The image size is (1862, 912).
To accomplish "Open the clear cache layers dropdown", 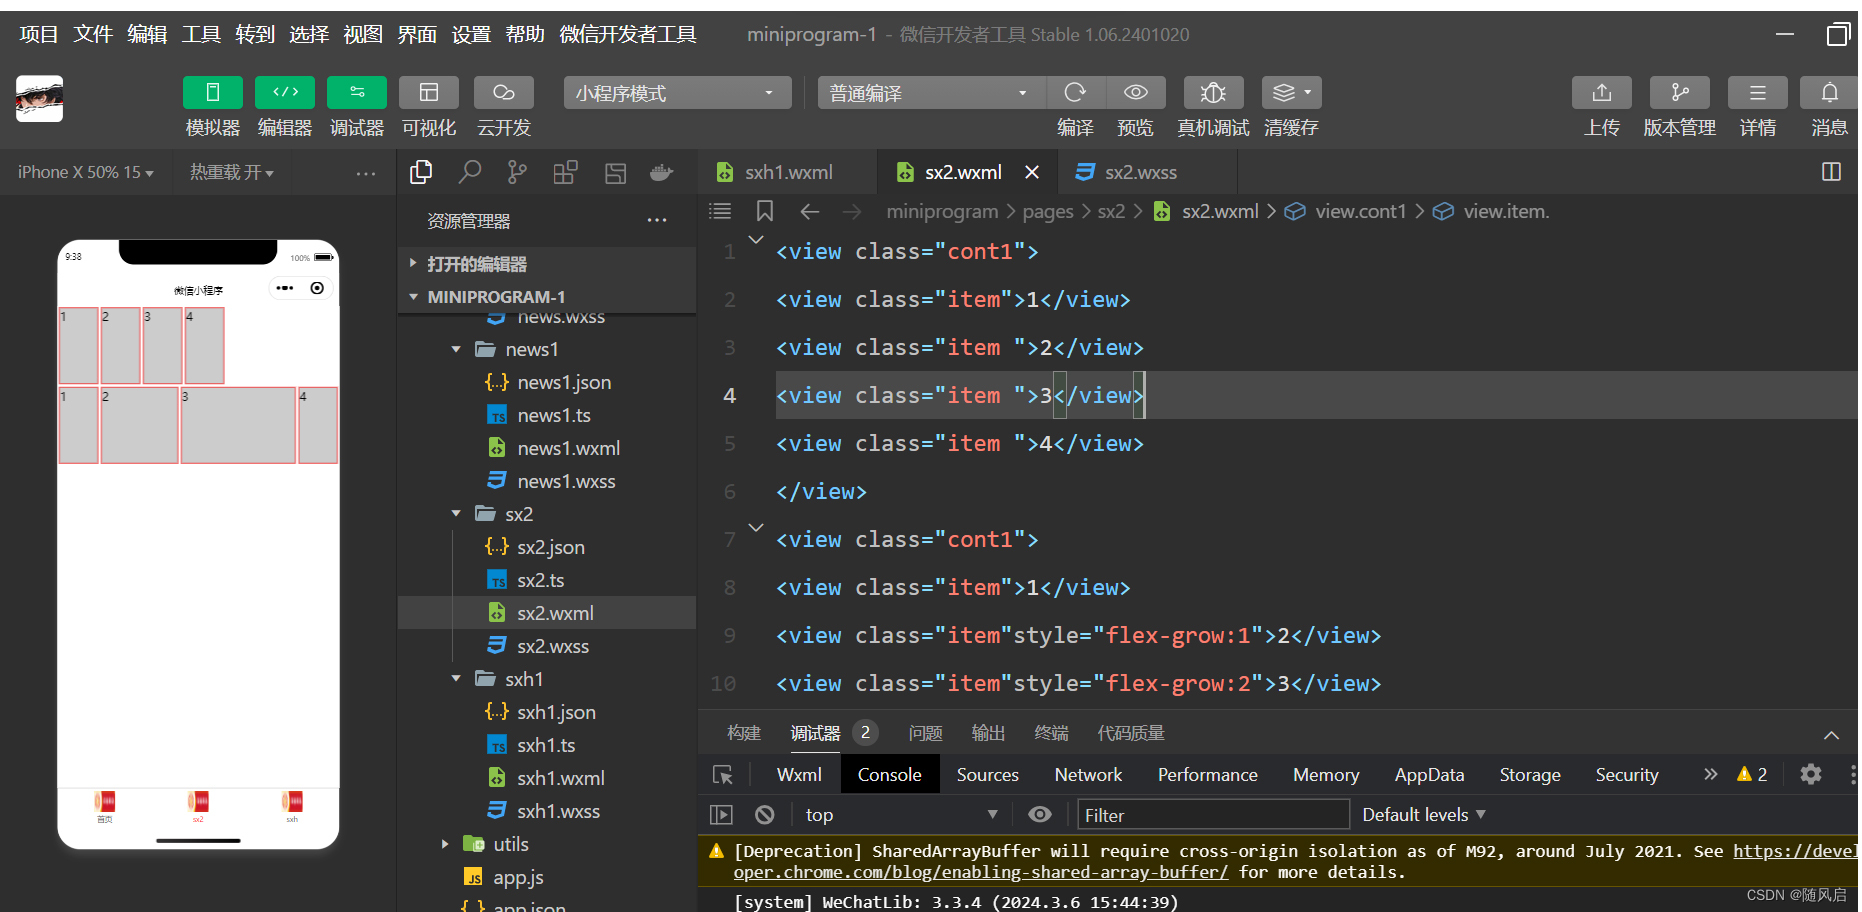I will click(x=1291, y=93).
